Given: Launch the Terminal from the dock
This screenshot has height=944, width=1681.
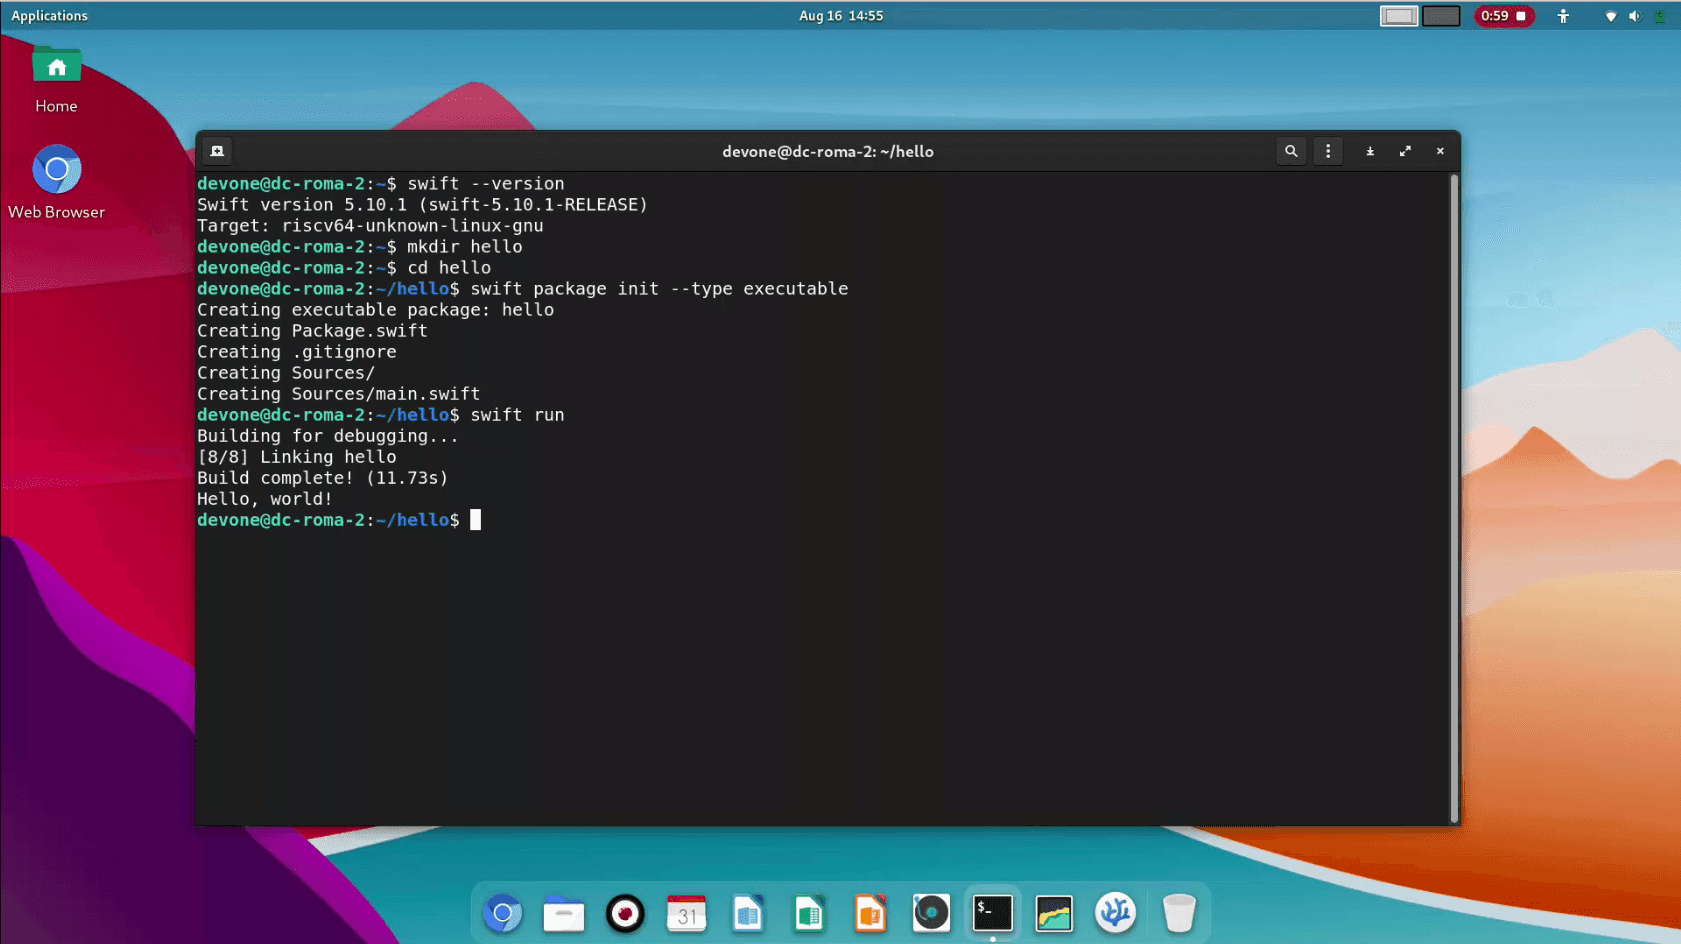Looking at the screenshot, I should coord(992,913).
